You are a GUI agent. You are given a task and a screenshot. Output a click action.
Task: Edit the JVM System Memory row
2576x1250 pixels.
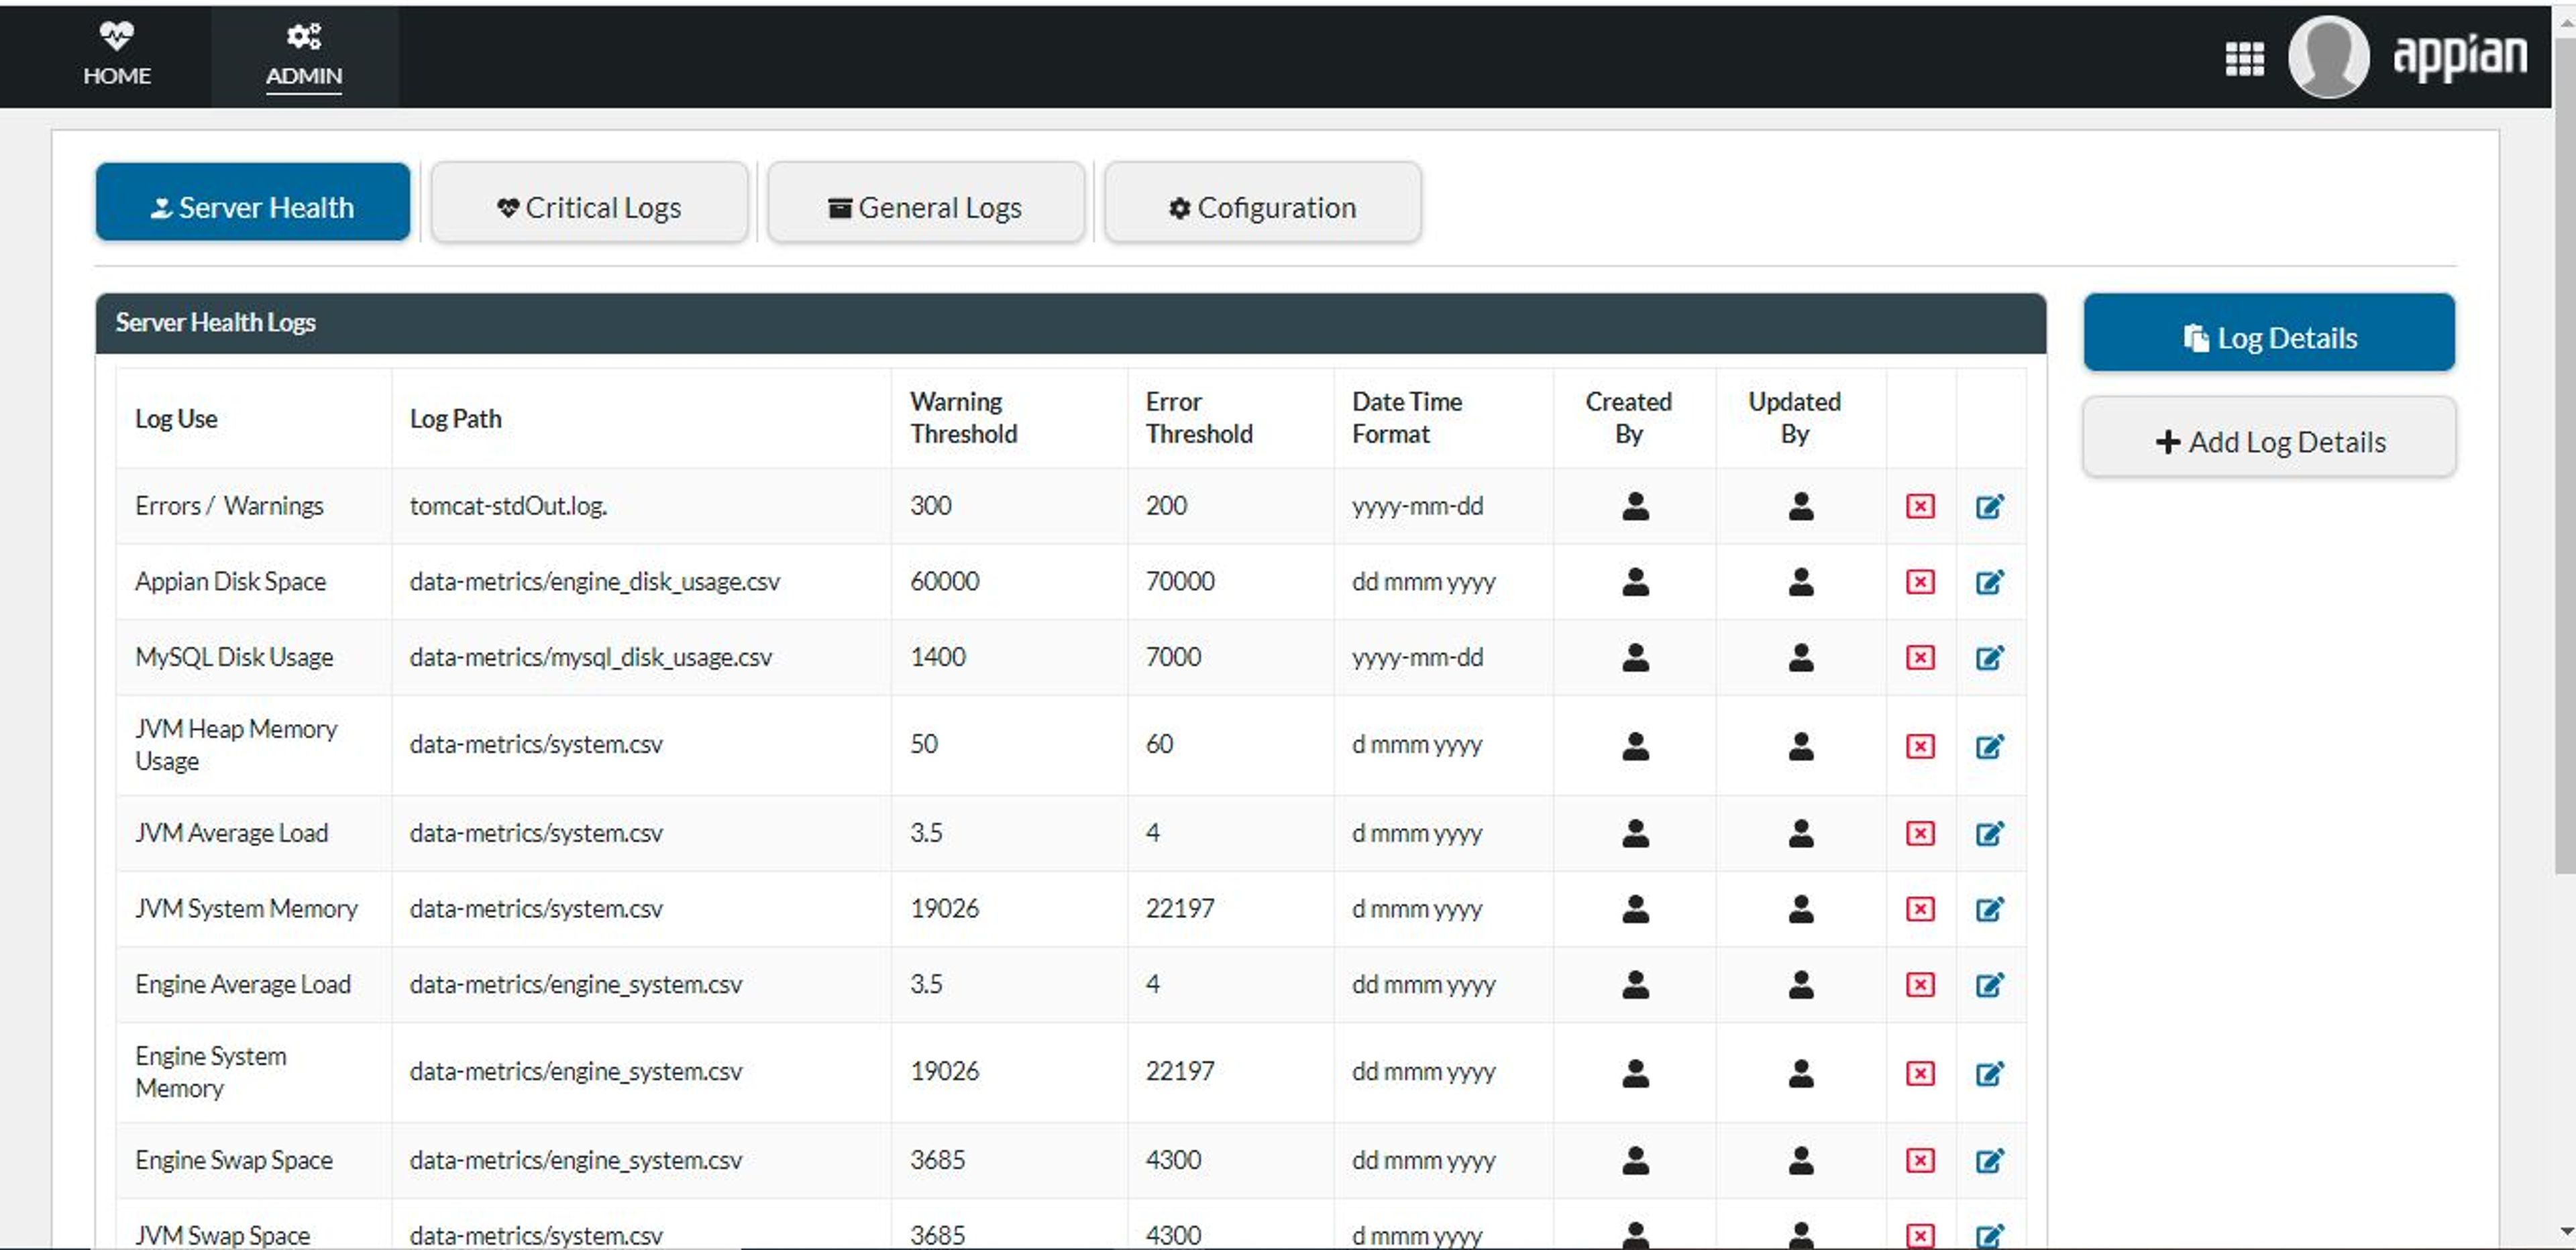[1989, 909]
